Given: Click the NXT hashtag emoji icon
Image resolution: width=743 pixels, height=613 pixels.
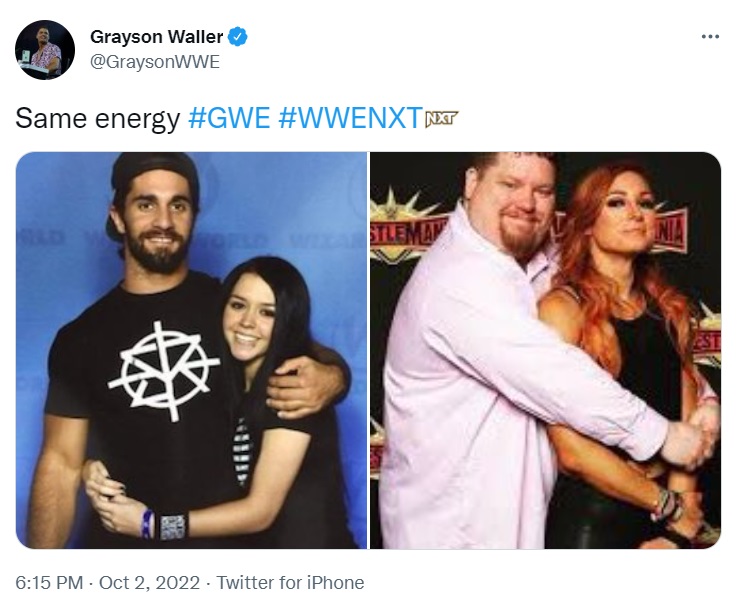Looking at the screenshot, I should (442, 118).
